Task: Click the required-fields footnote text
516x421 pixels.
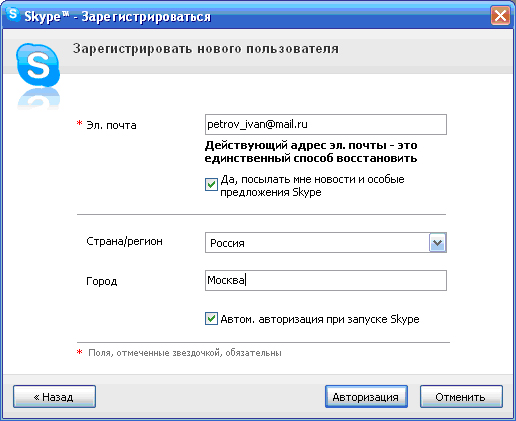Action: click(185, 353)
